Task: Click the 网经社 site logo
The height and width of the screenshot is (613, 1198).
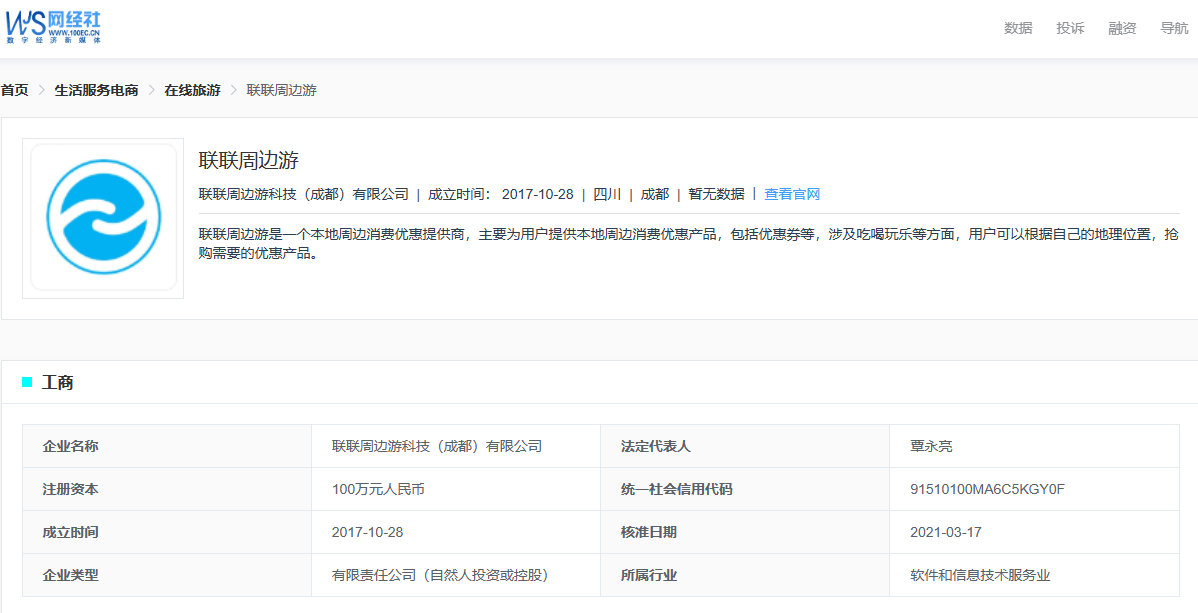Action: pos(53,28)
